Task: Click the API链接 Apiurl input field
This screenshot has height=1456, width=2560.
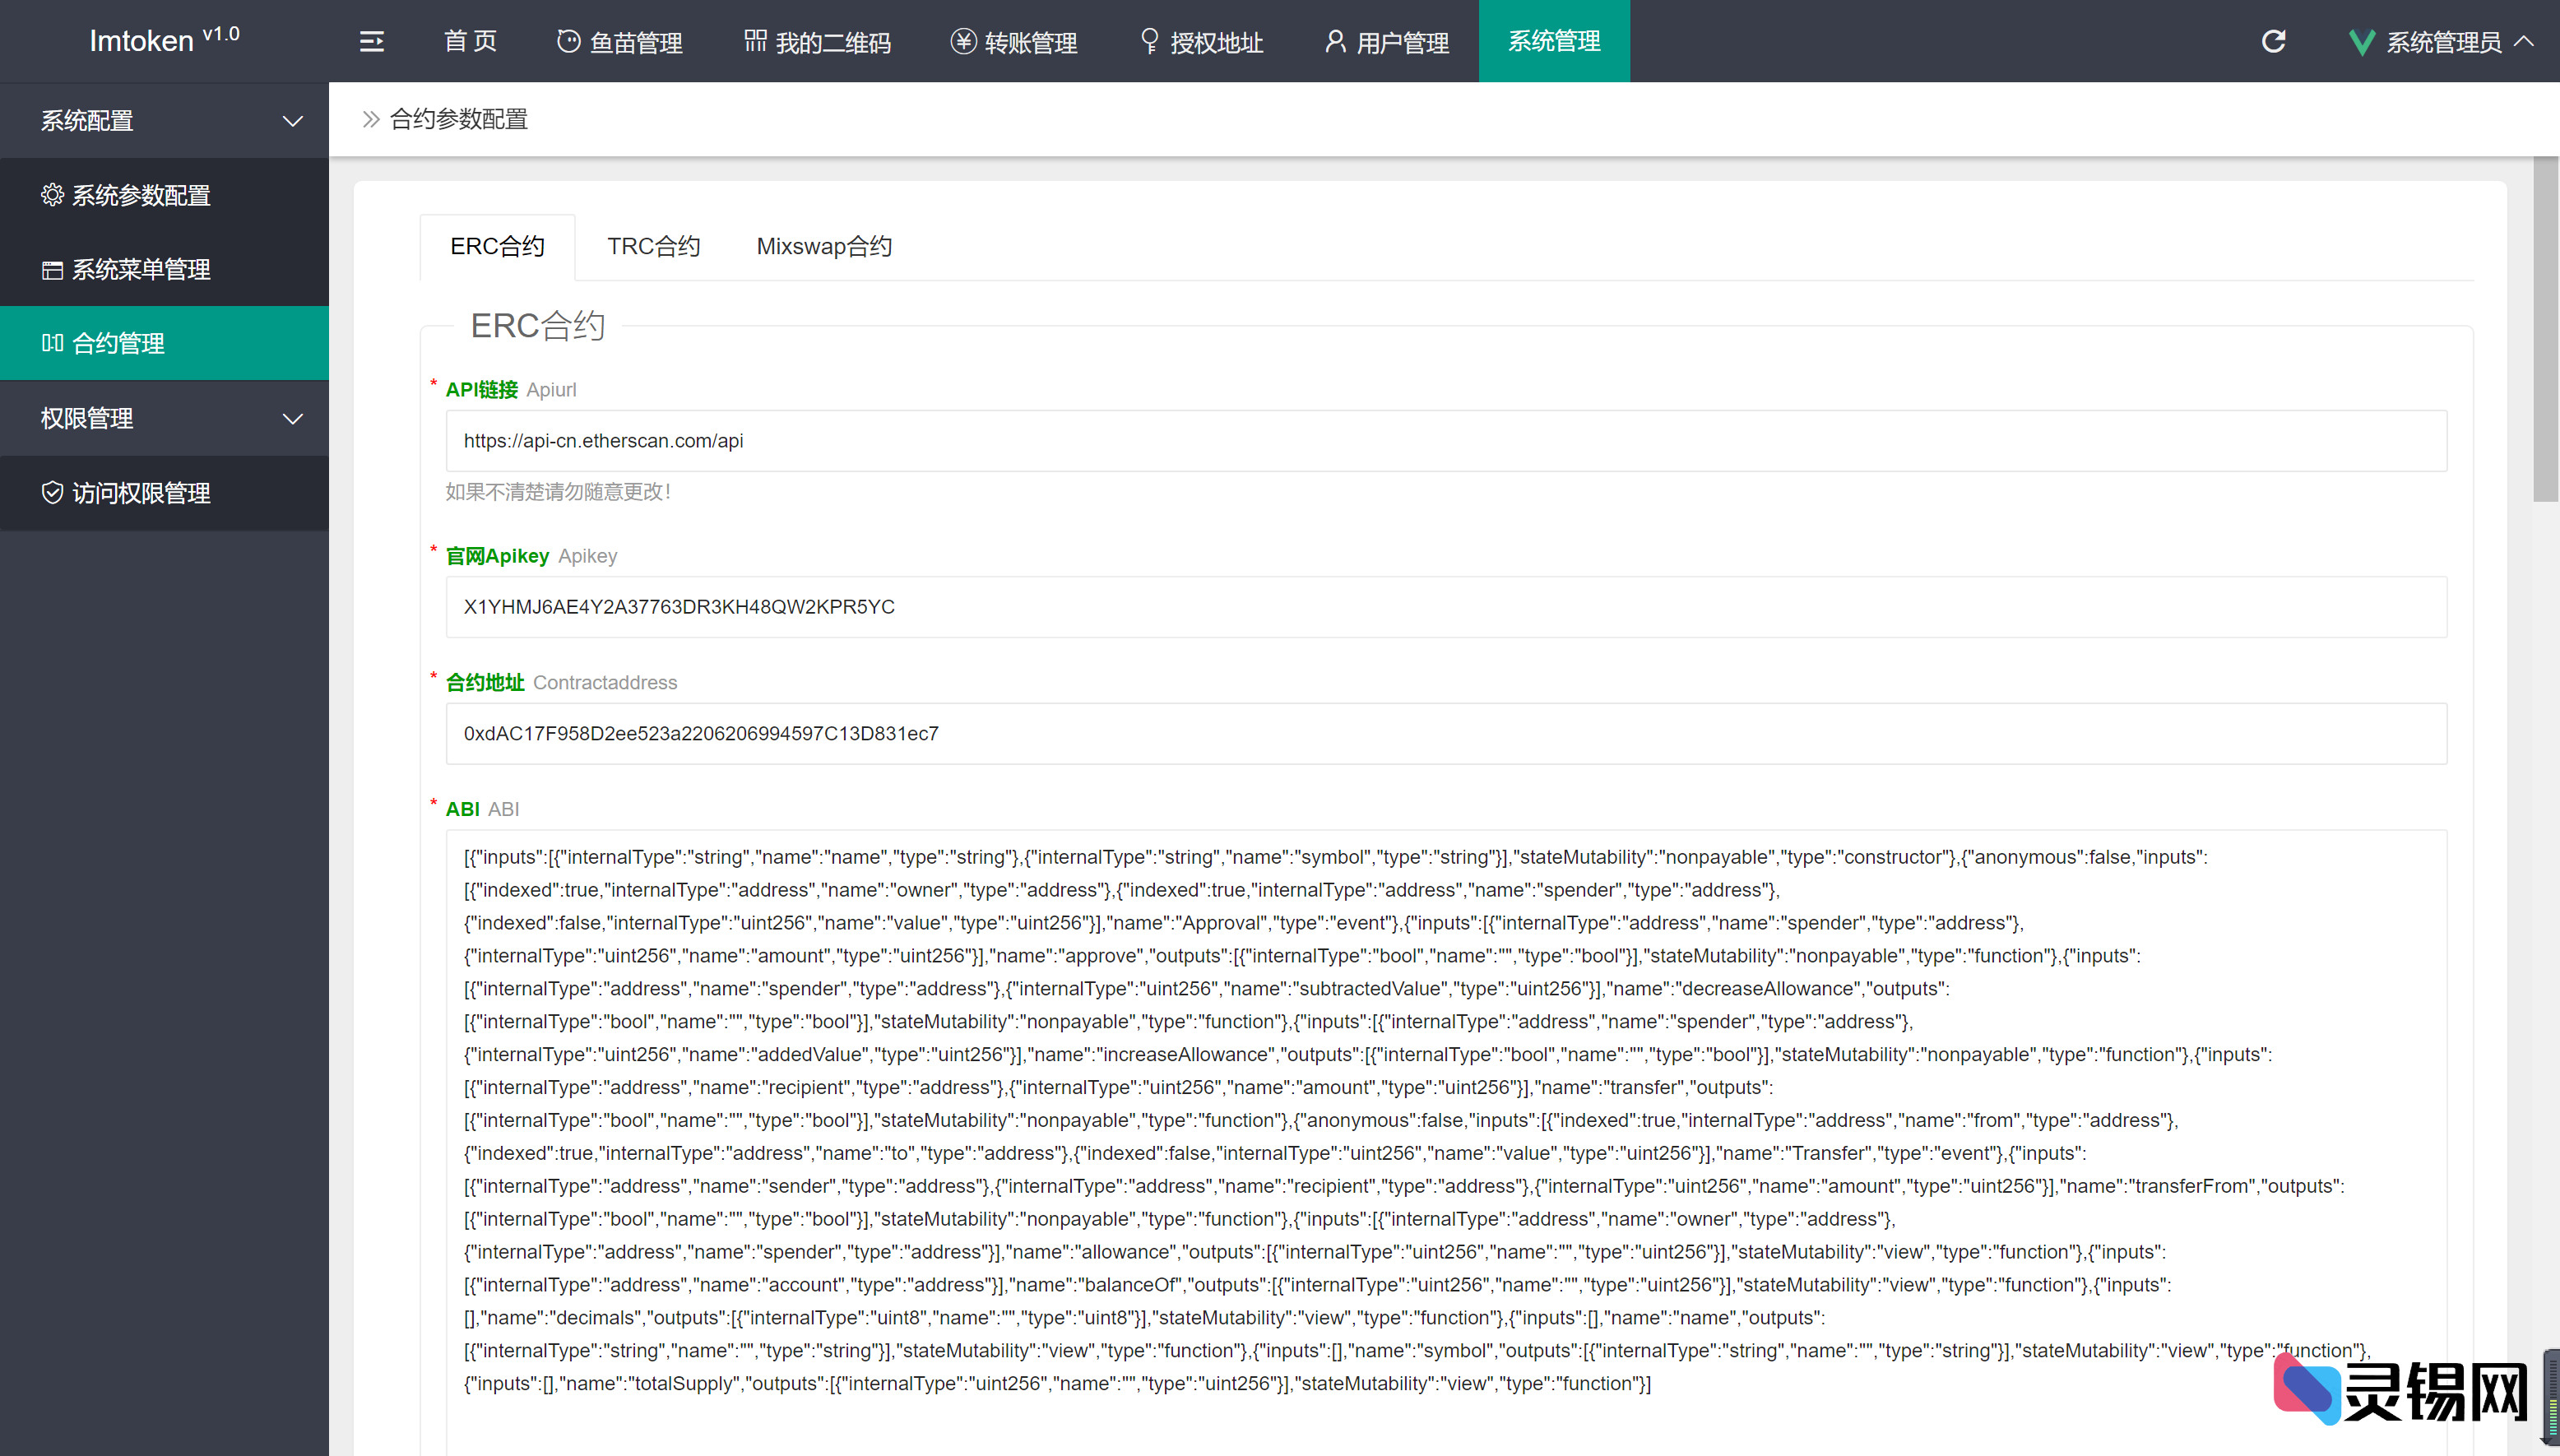Action: coord(1445,441)
